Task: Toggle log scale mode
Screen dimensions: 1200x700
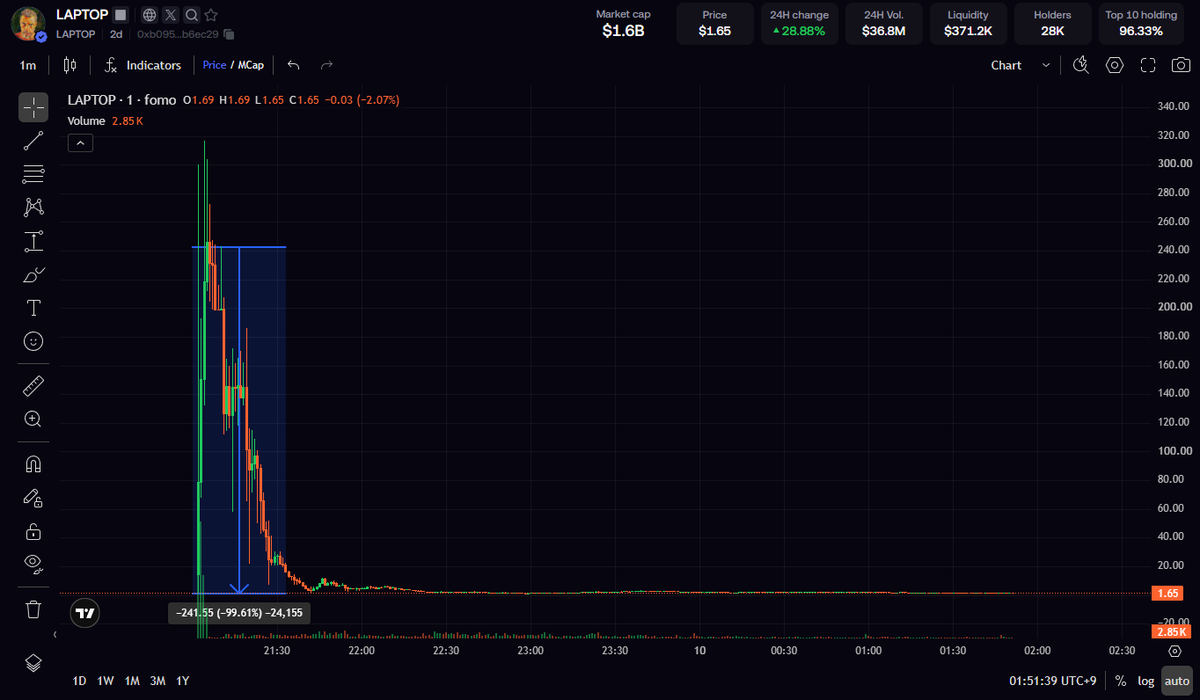Action: pyautogui.click(x=1145, y=681)
